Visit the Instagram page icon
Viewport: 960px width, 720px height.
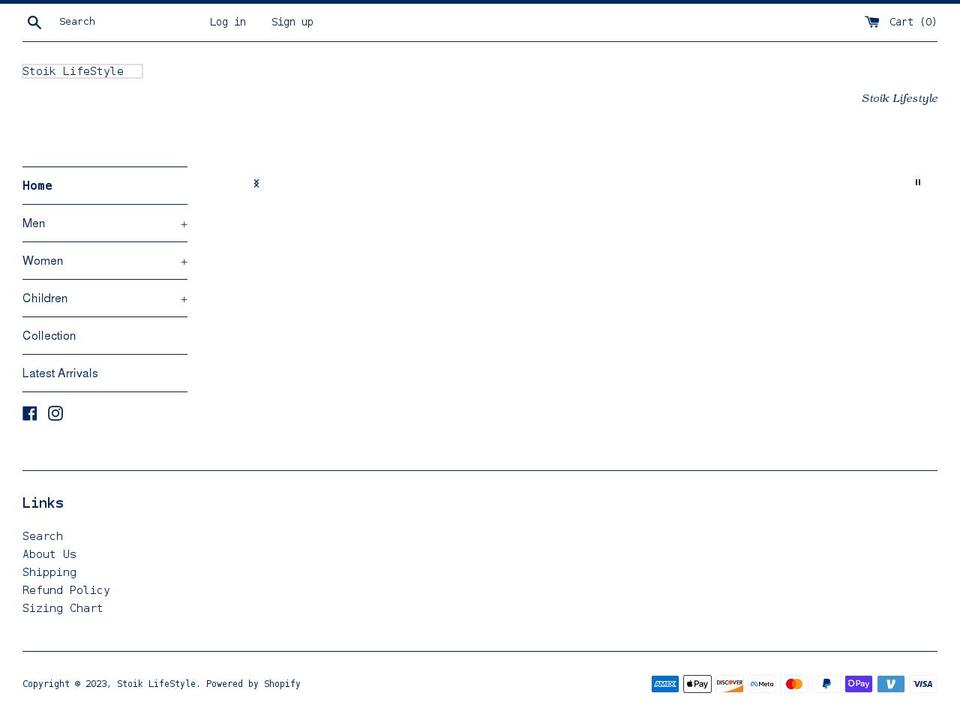(x=55, y=413)
